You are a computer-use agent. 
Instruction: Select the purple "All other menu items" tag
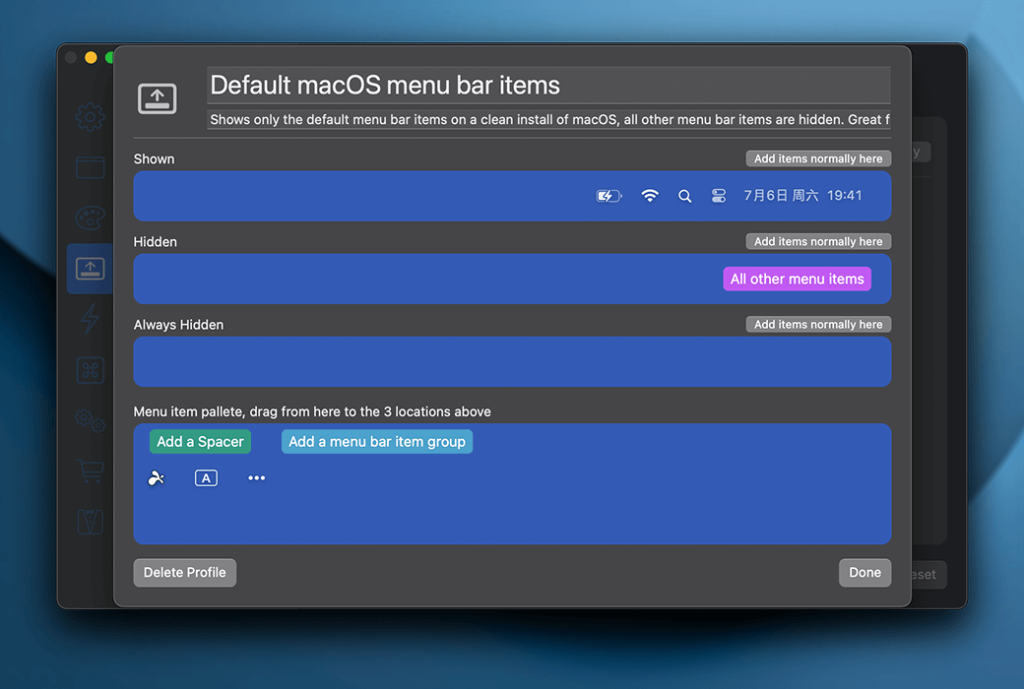(797, 279)
